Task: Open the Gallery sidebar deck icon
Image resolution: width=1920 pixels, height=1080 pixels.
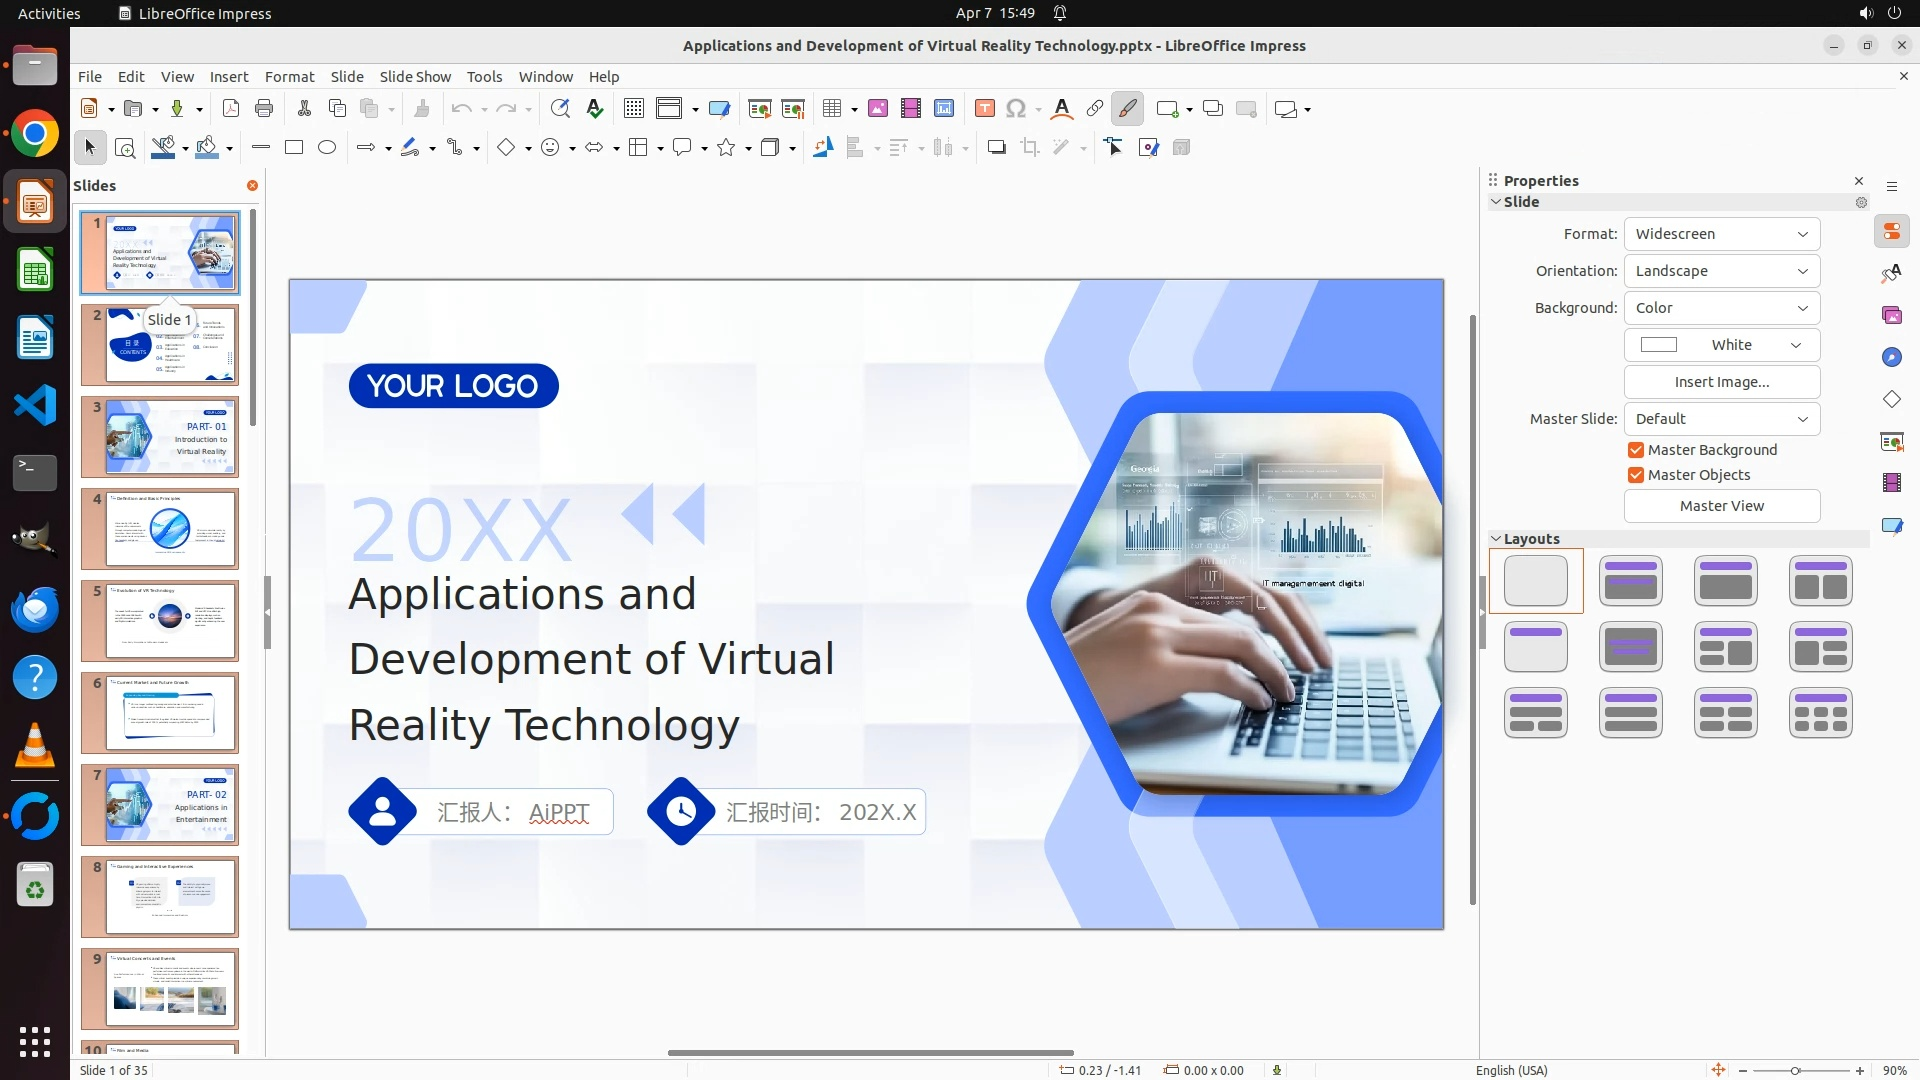Action: pyautogui.click(x=1891, y=315)
